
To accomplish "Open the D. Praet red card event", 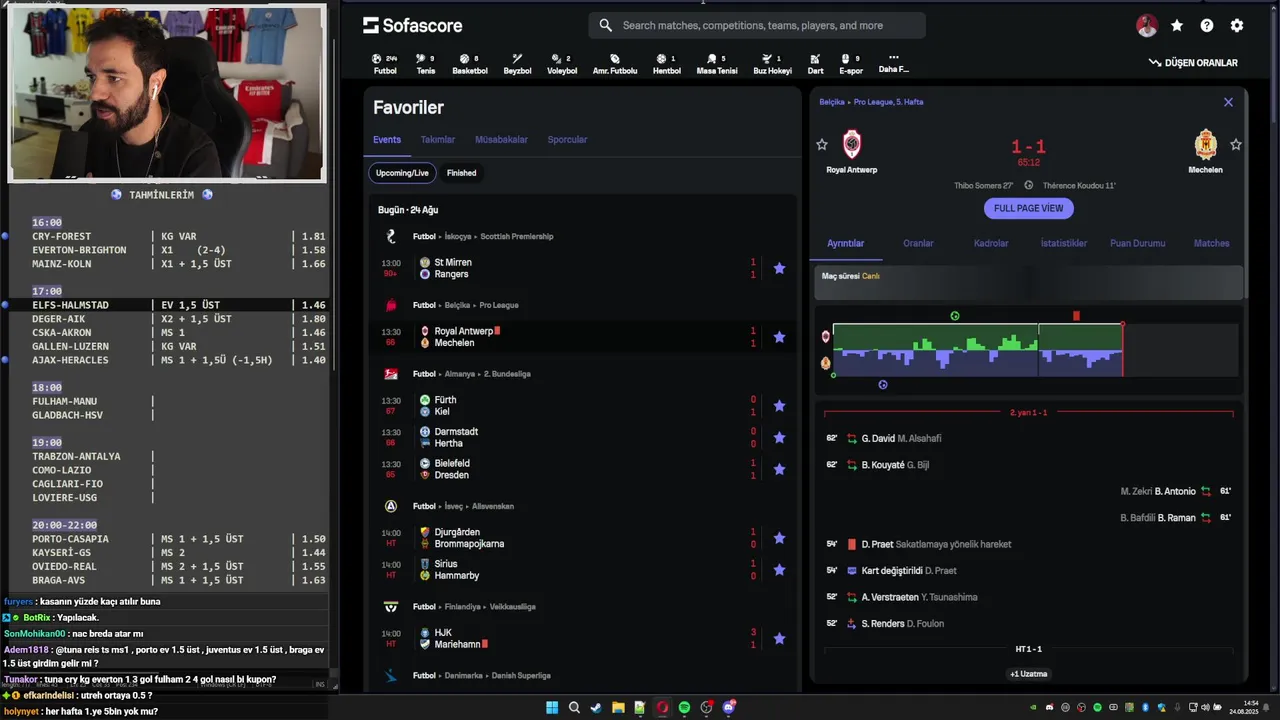I will [x=1028, y=544].
